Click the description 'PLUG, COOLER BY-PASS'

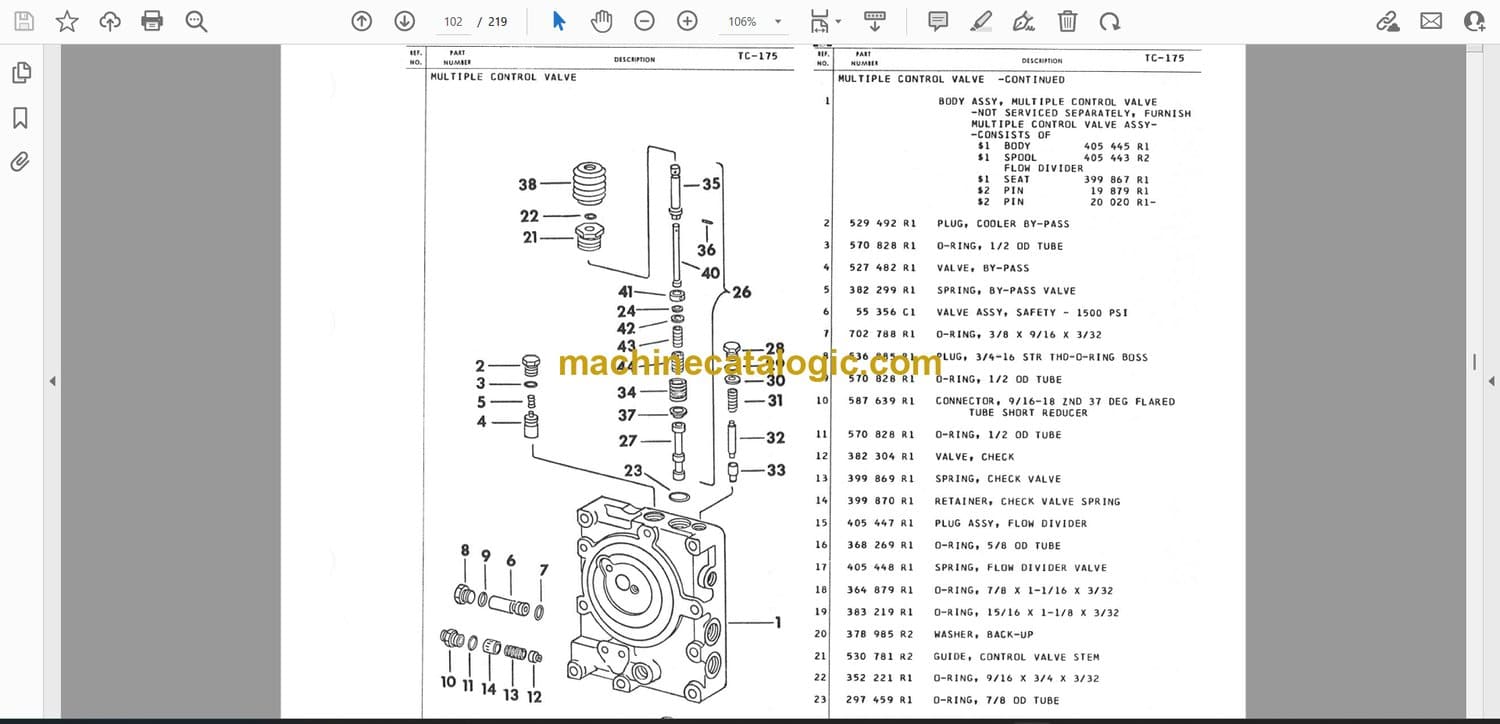[x=1003, y=224]
